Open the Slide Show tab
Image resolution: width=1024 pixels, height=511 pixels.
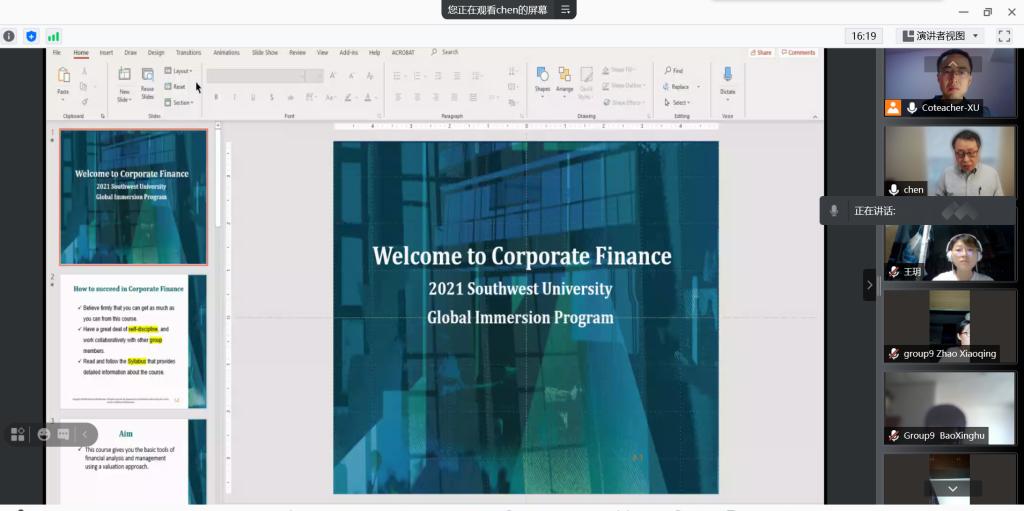coord(265,52)
